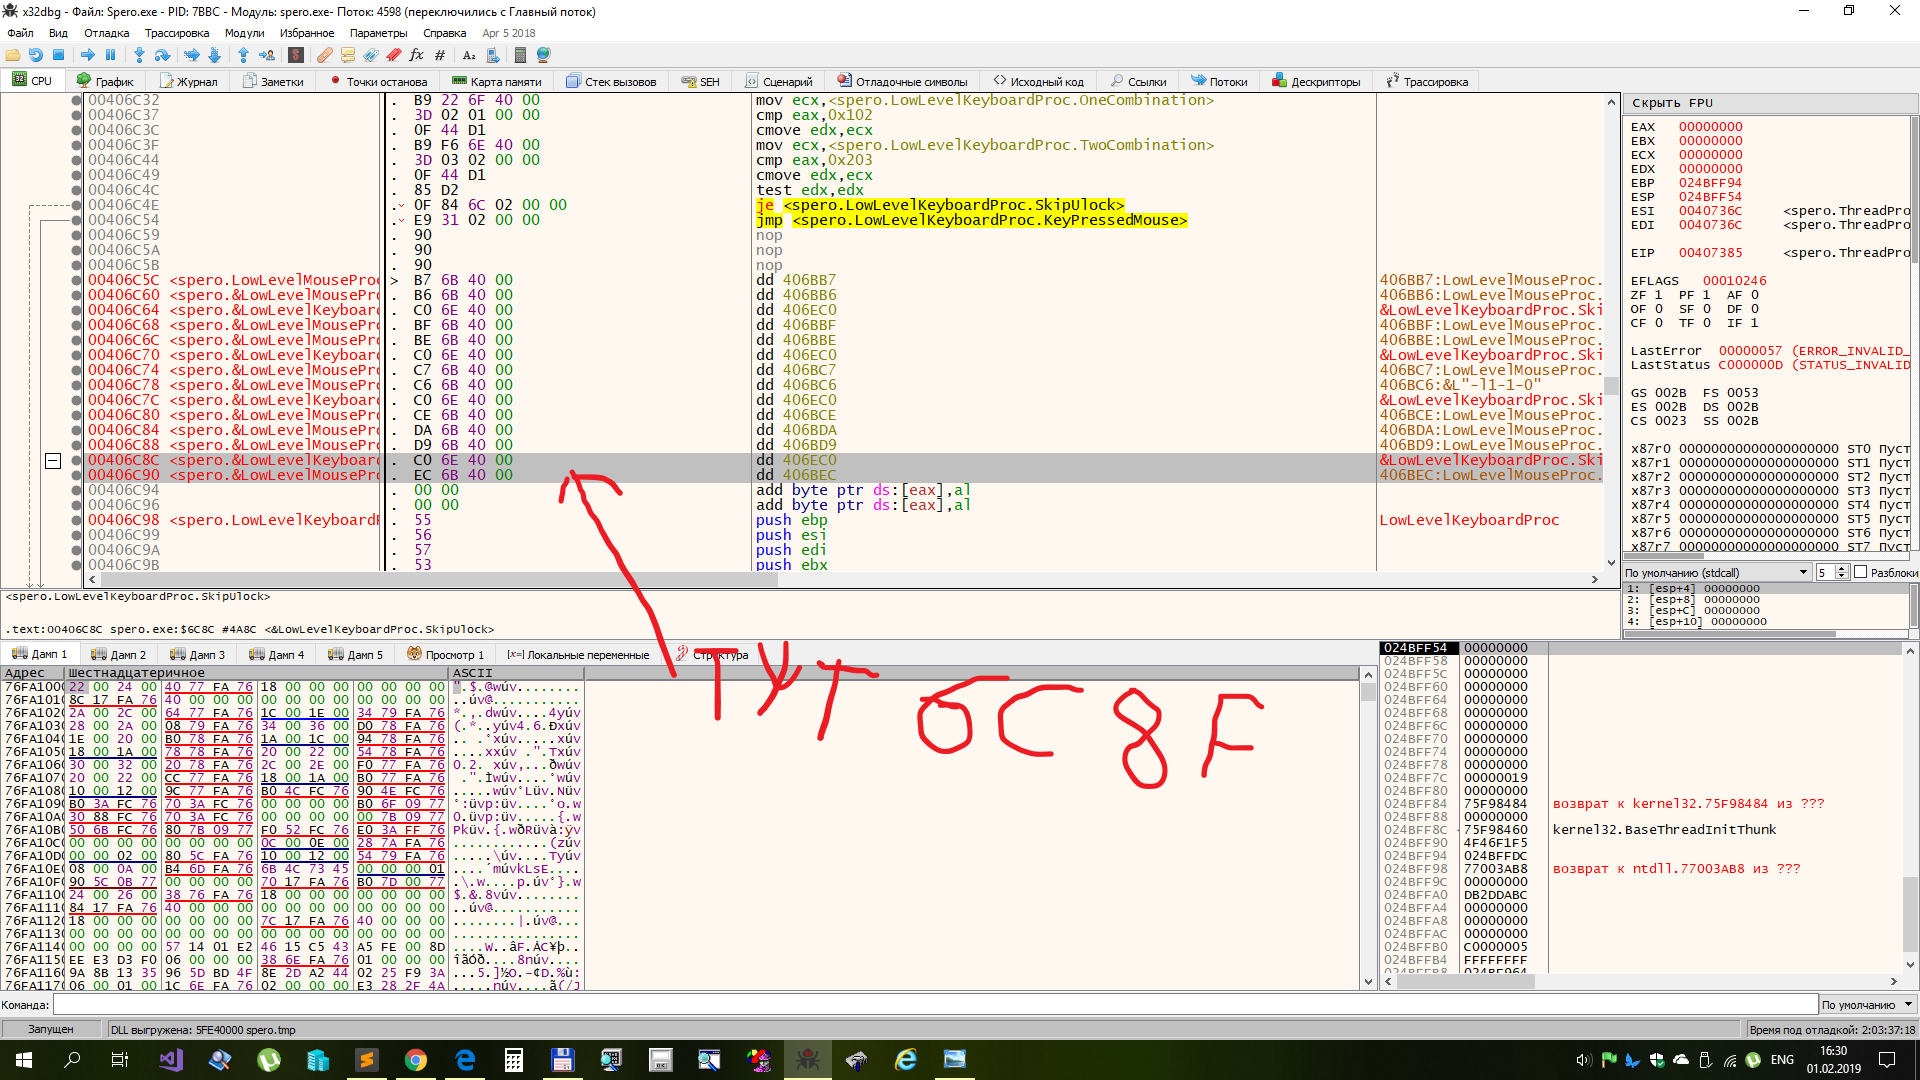This screenshot has width=1920, height=1080.
Task: Click the Stop debugging square icon
Action: click(x=59, y=55)
